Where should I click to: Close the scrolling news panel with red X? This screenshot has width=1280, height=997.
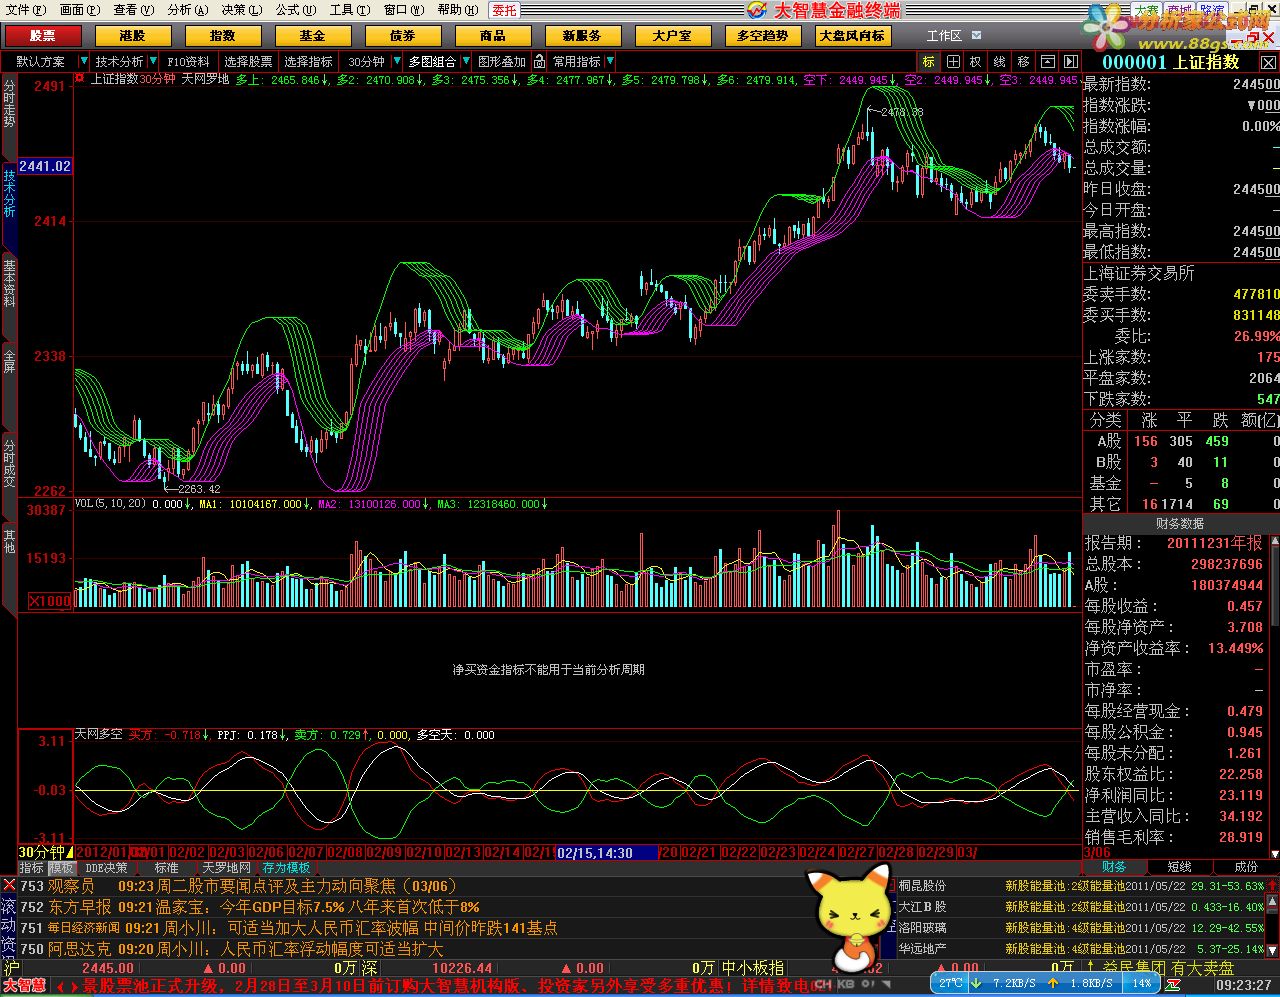point(9,885)
